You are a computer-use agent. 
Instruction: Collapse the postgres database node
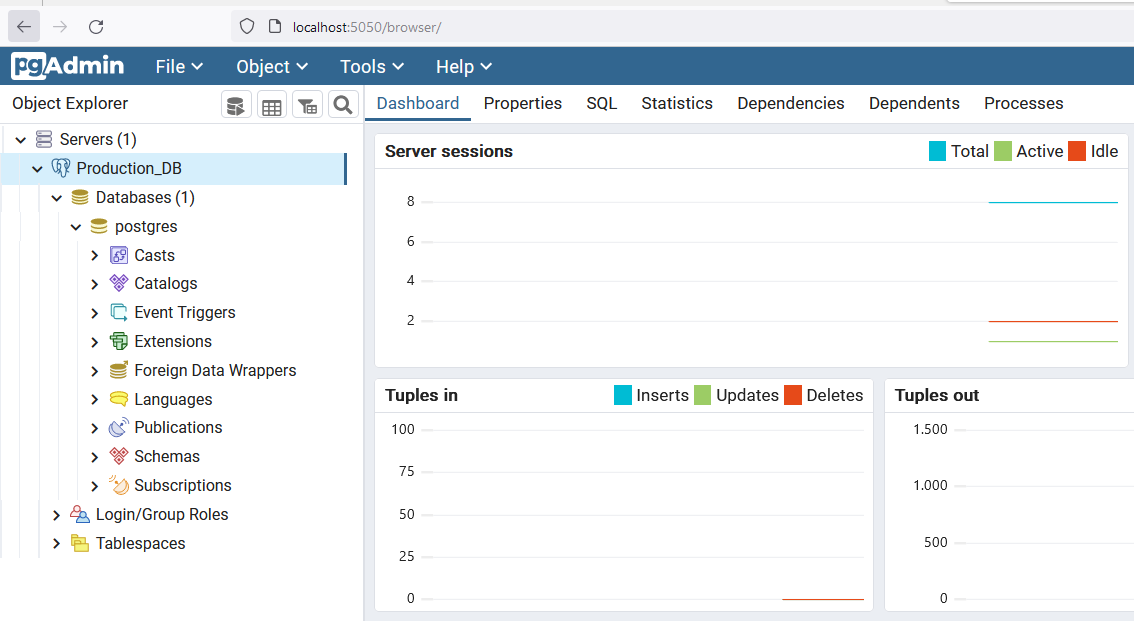point(76,227)
